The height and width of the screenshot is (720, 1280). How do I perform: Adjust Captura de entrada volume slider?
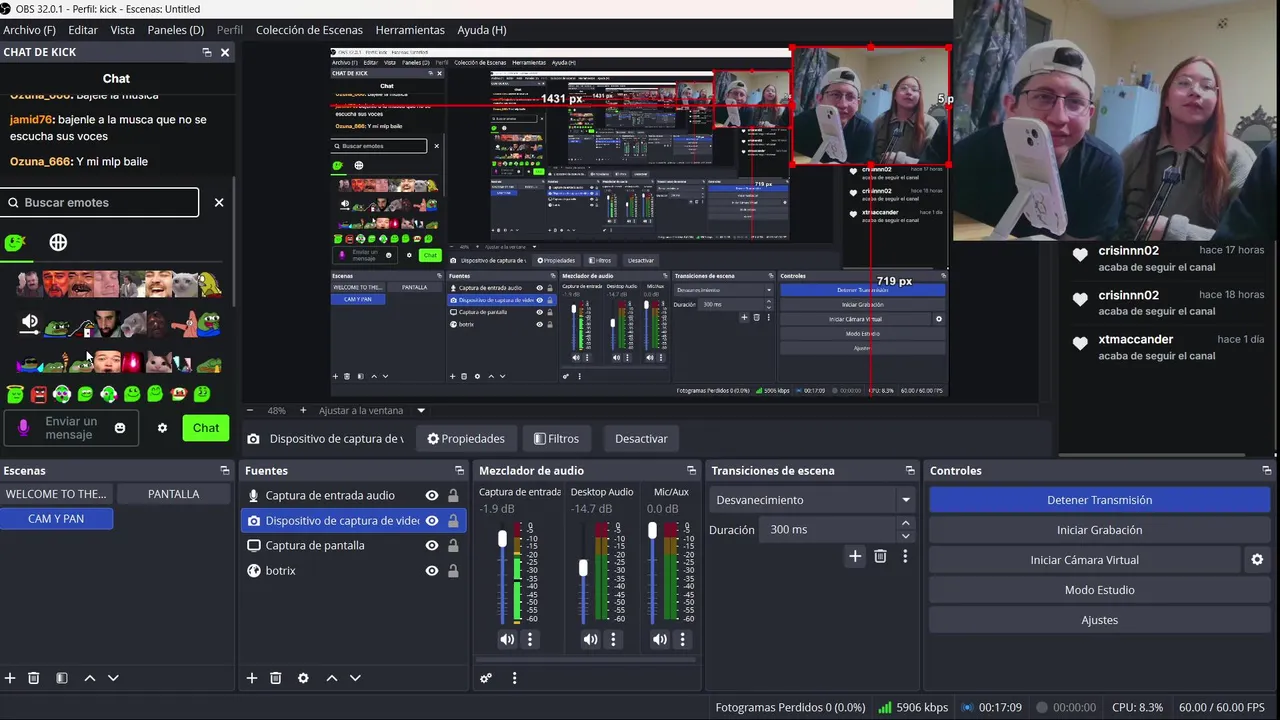pyautogui.click(x=502, y=539)
